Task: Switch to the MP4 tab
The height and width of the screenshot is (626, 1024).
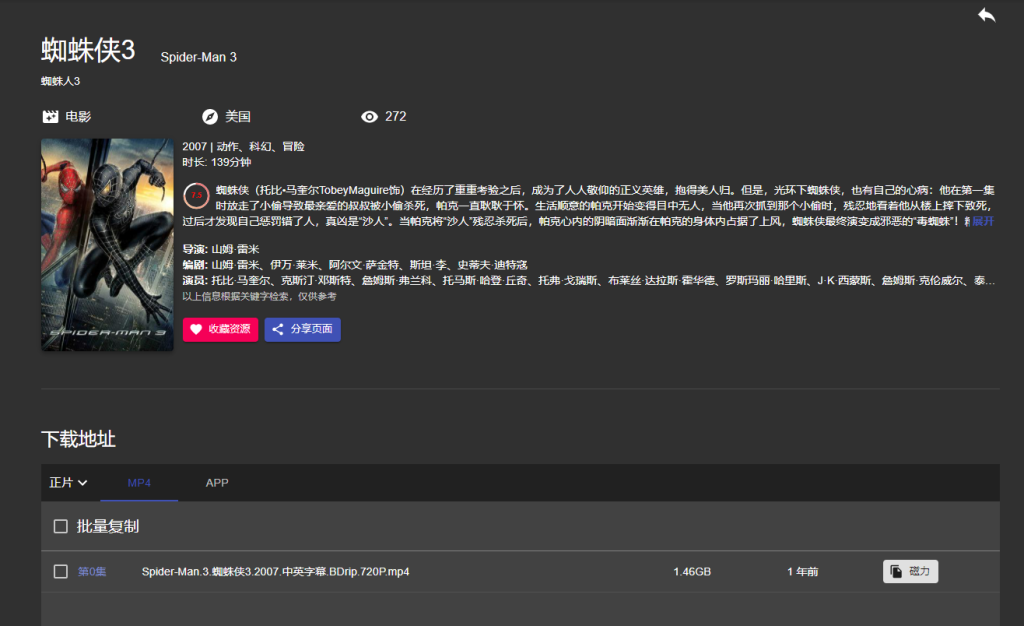Action: click(139, 483)
